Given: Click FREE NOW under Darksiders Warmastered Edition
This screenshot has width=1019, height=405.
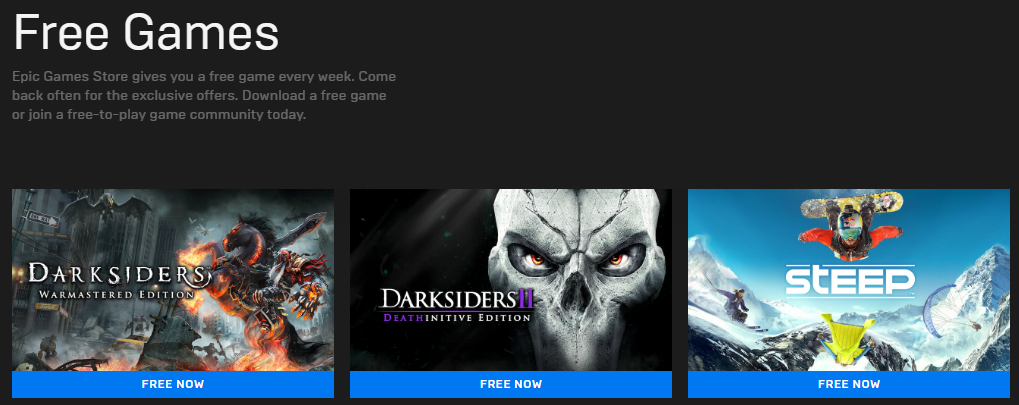Looking at the screenshot, I should coord(173,384).
